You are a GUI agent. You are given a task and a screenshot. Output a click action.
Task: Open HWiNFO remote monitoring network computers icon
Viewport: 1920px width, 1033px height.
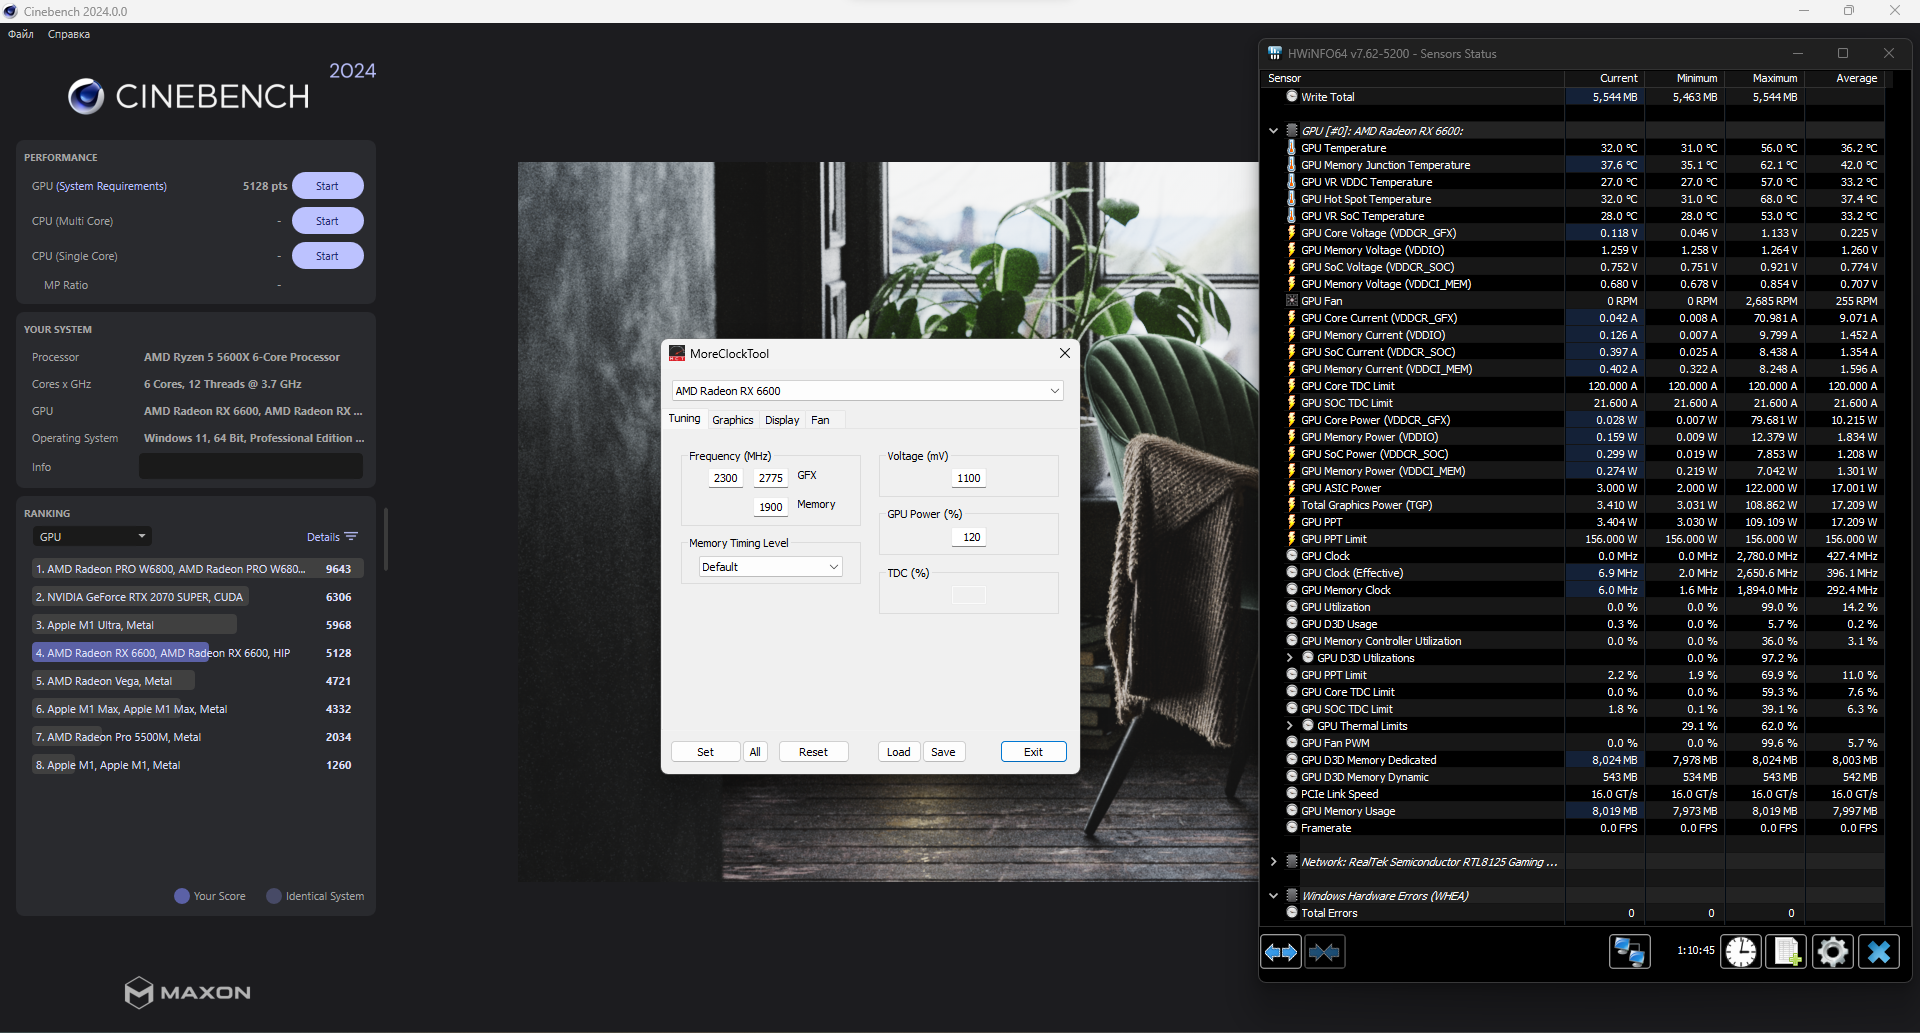tap(1629, 952)
